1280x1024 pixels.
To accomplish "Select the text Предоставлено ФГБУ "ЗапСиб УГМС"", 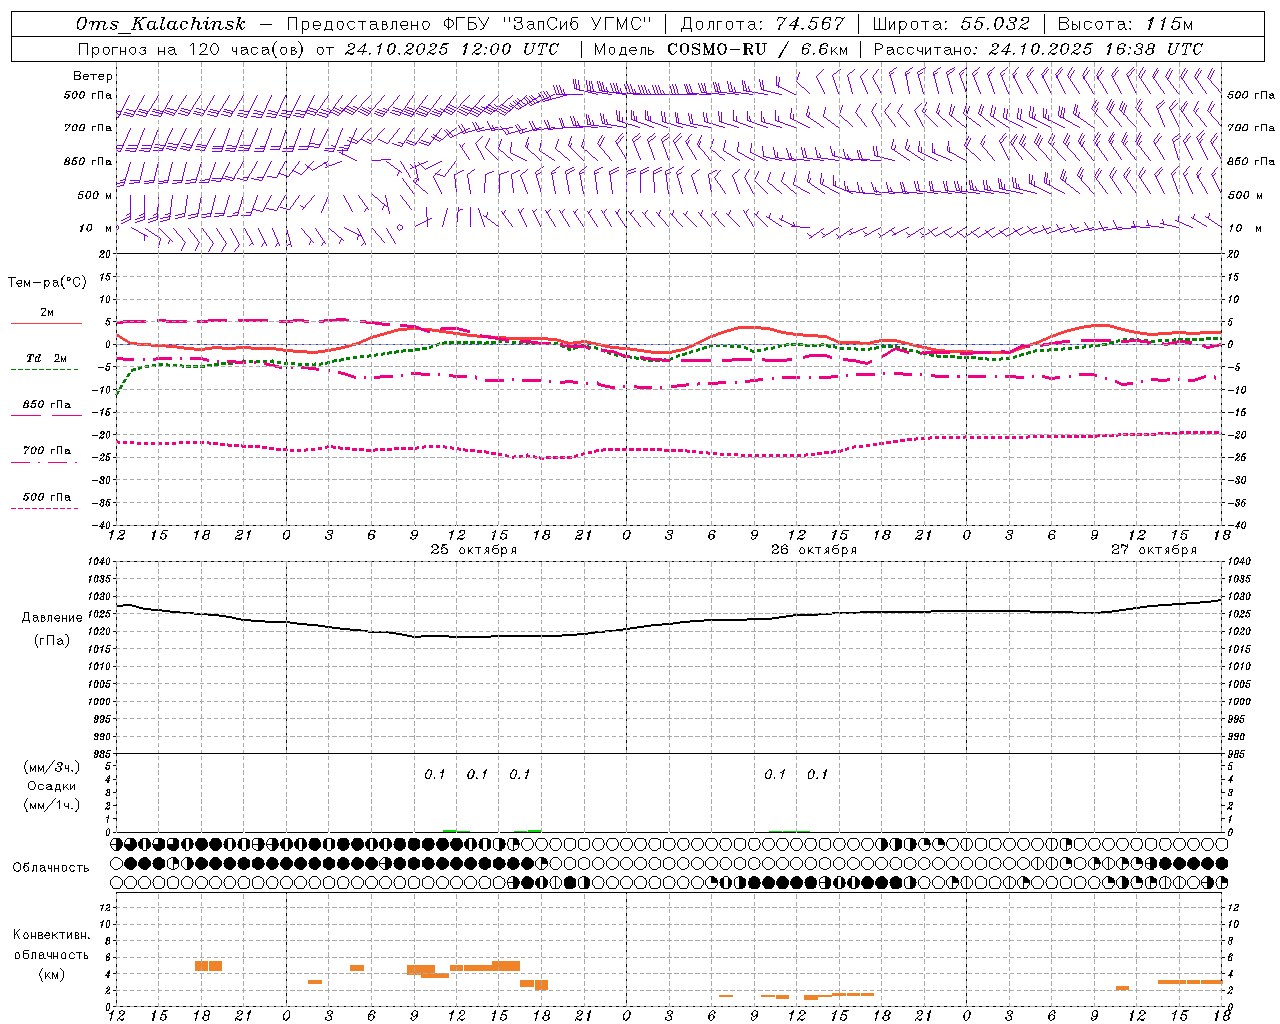I will coord(469,24).
